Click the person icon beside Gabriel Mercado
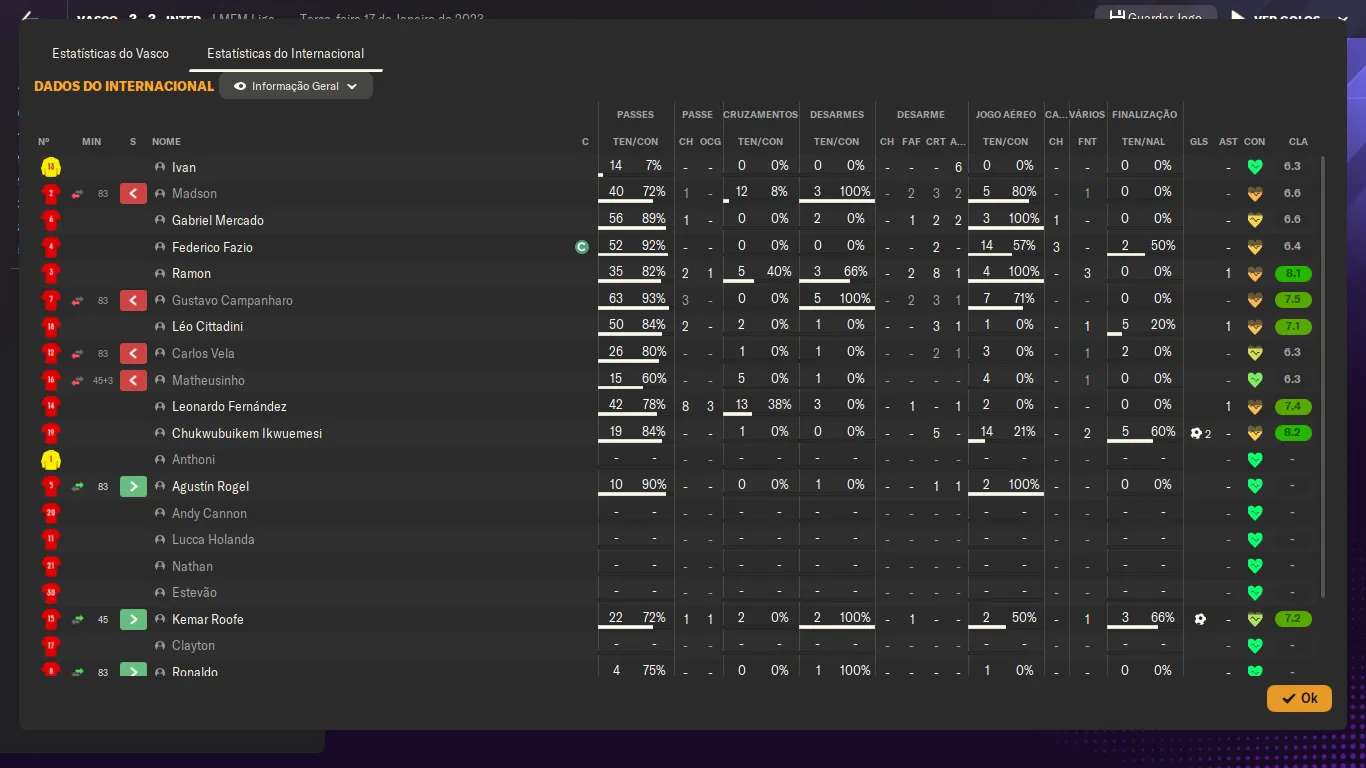Viewport: 1366px width, 768px height. 160,220
